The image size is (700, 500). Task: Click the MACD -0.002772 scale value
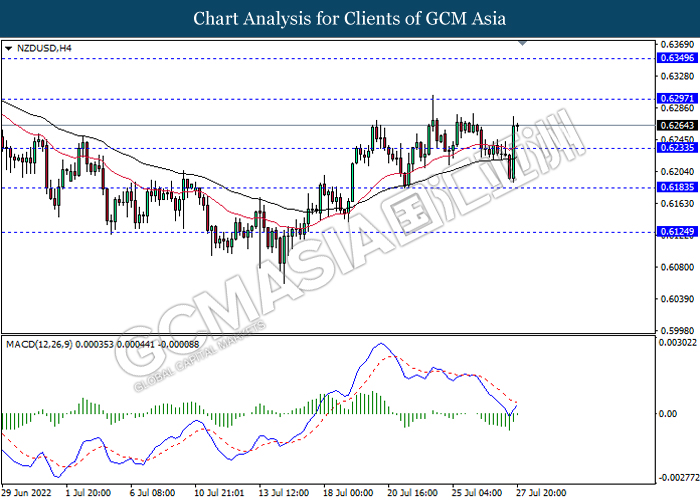(679, 478)
